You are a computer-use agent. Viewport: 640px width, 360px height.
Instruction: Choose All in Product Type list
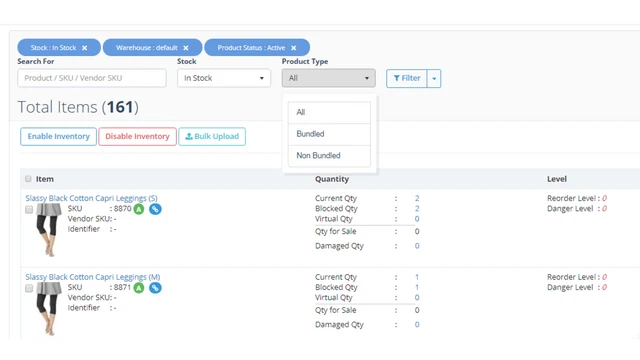(x=329, y=112)
